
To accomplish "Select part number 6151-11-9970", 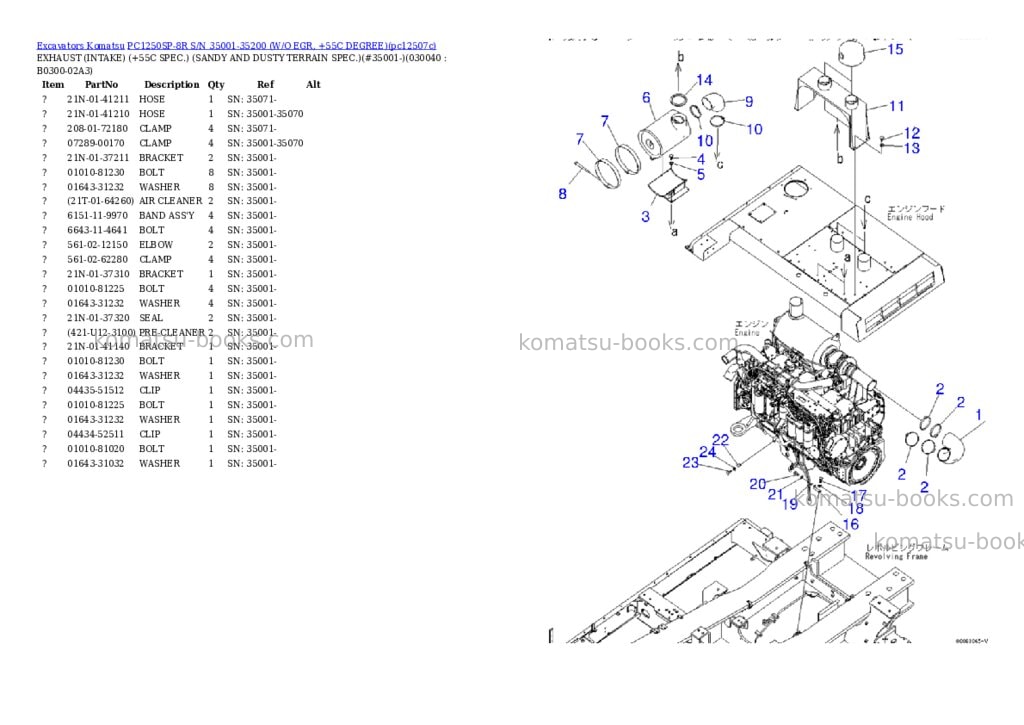I will [97, 216].
